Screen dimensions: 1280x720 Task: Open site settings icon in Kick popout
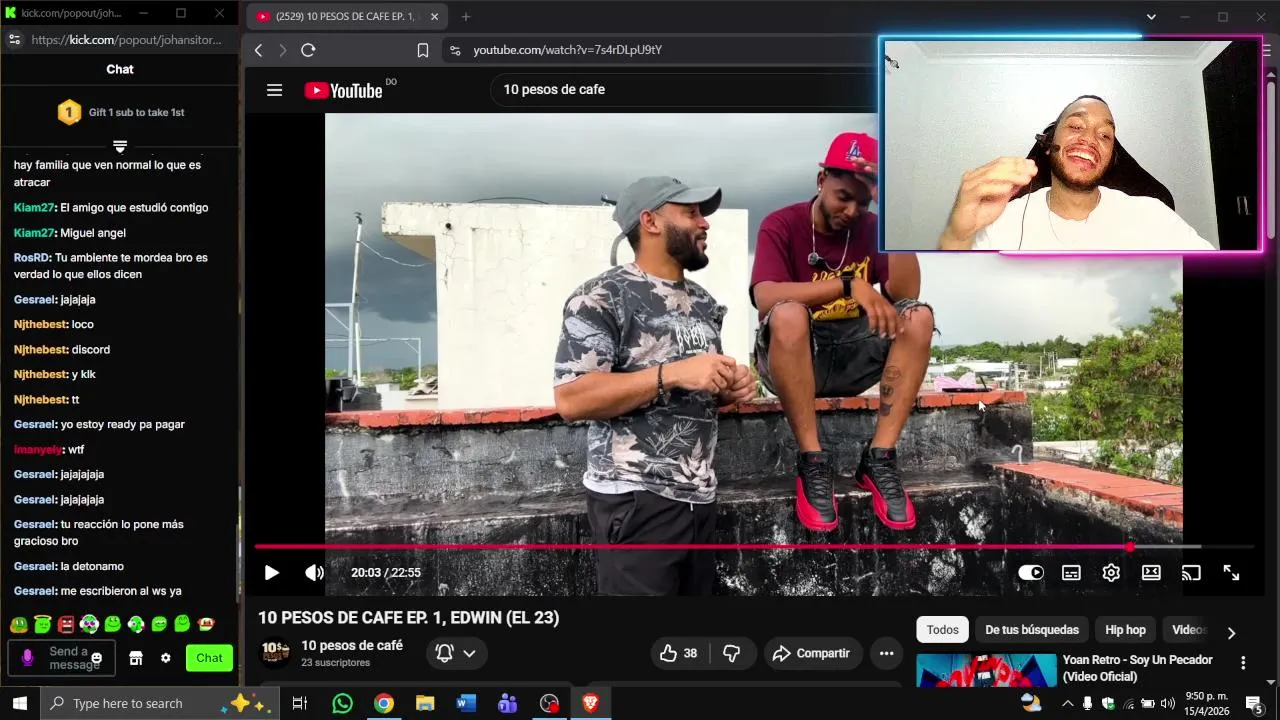[x=14, y=40]
